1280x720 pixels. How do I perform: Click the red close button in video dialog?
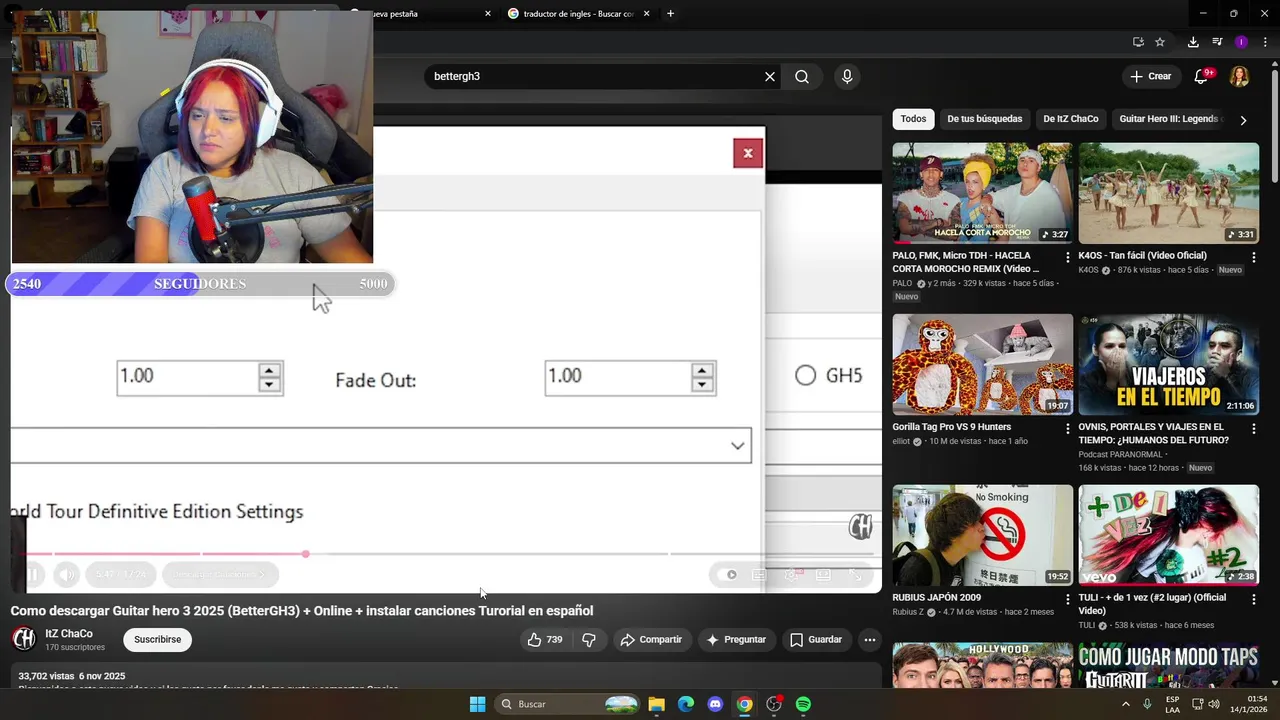pos(748,153)
